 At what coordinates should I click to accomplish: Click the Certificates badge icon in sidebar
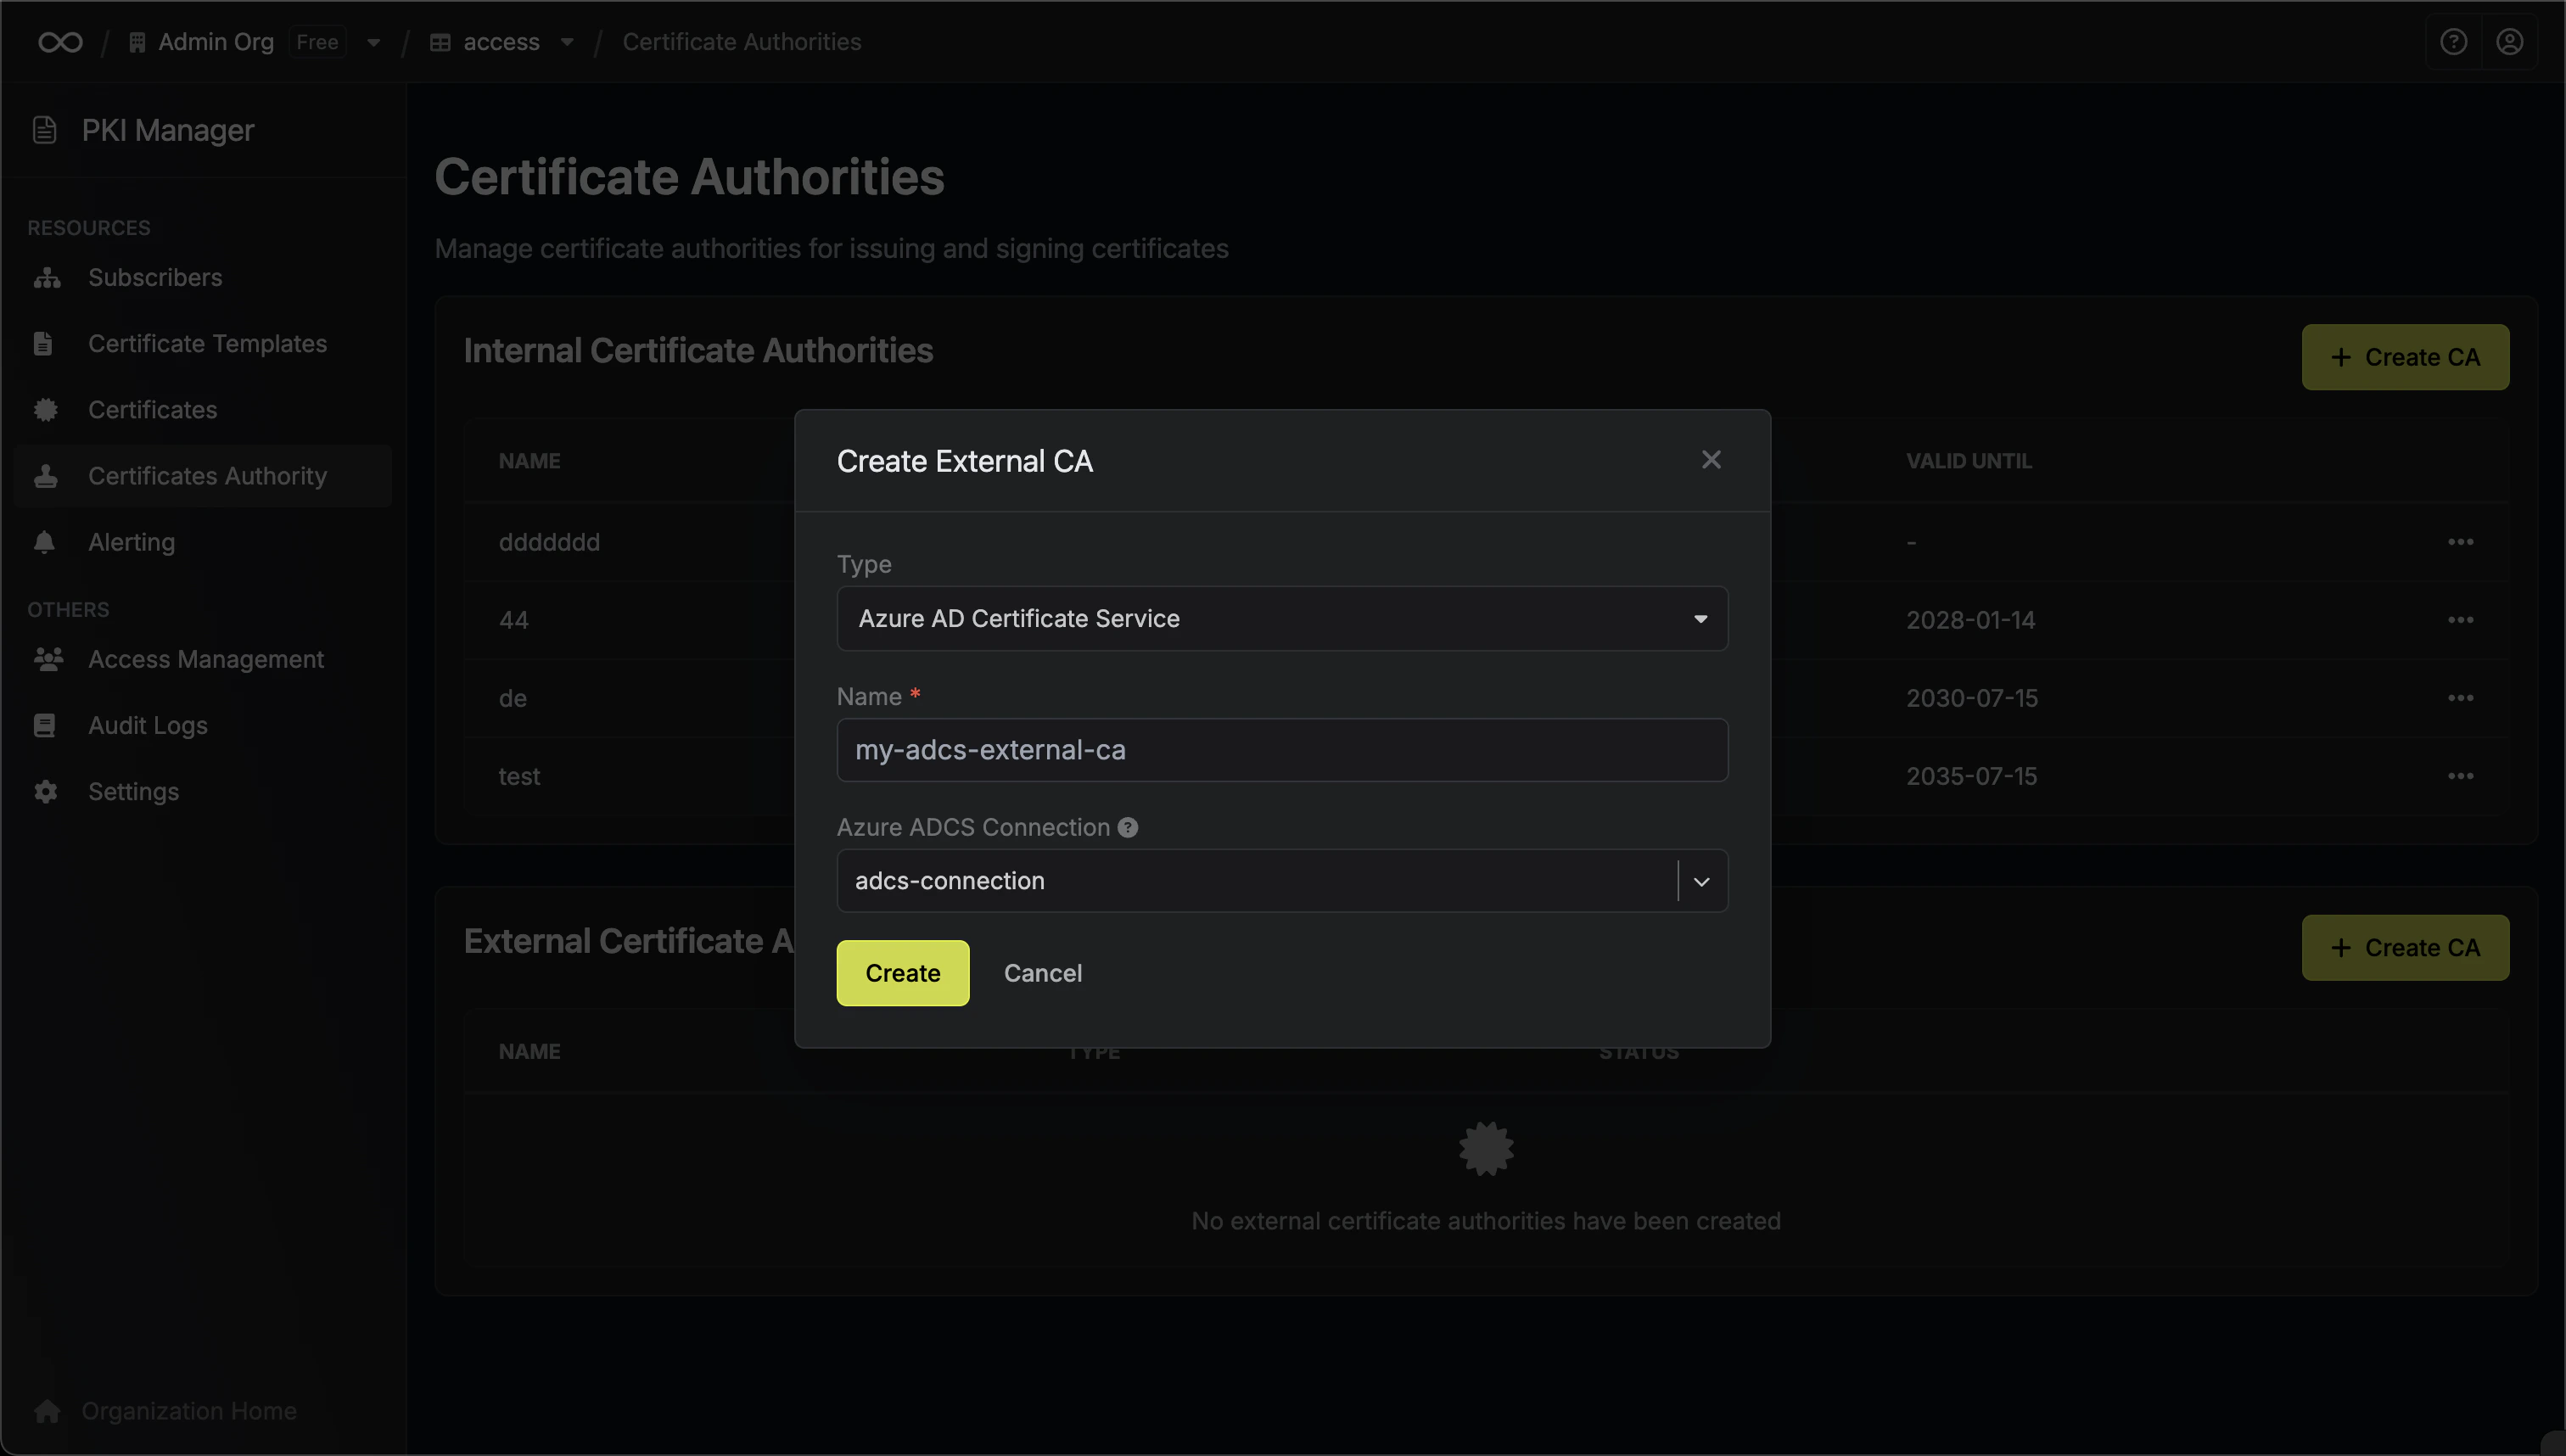(45, 410)
